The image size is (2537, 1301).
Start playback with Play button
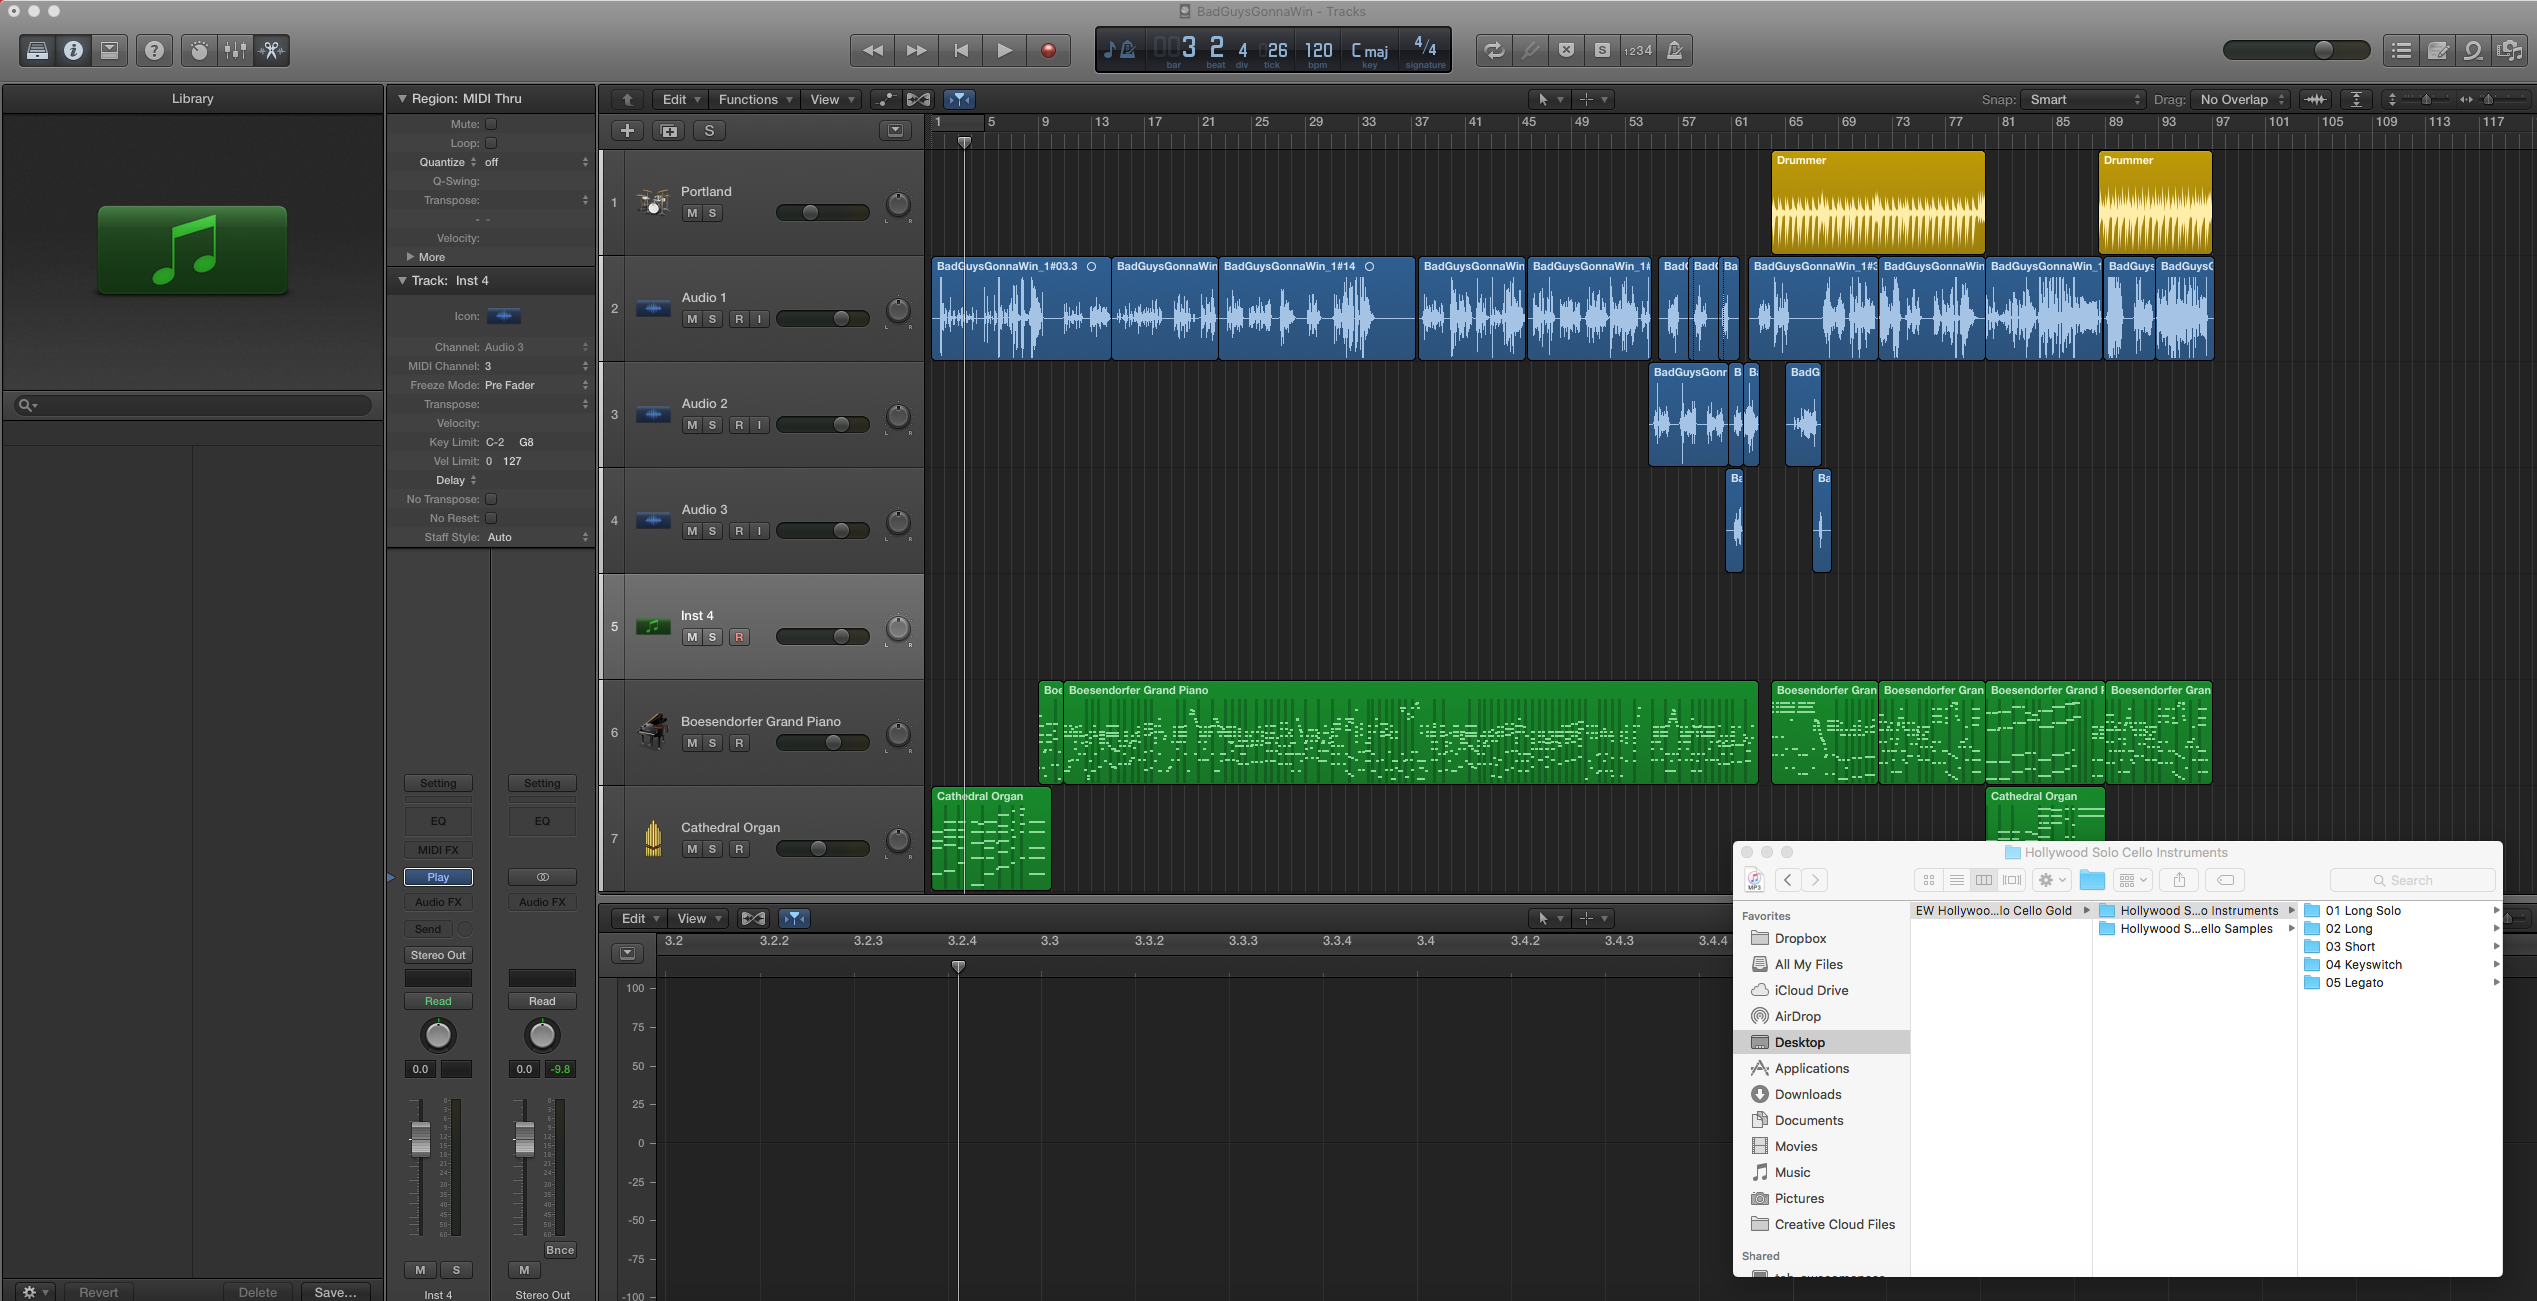1004,50
